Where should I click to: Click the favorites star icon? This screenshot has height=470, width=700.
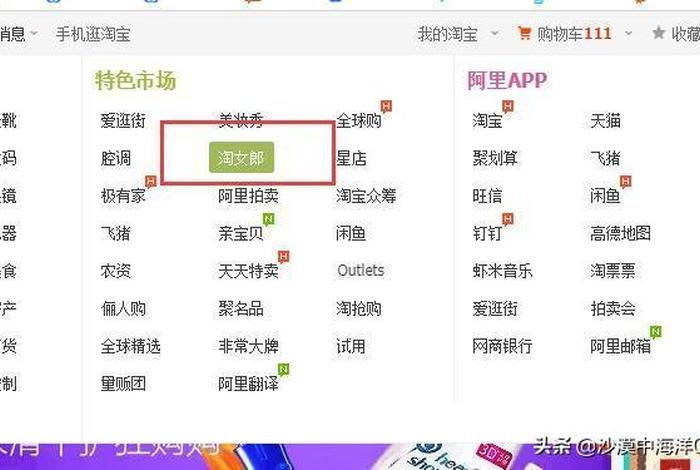point(658,33)
